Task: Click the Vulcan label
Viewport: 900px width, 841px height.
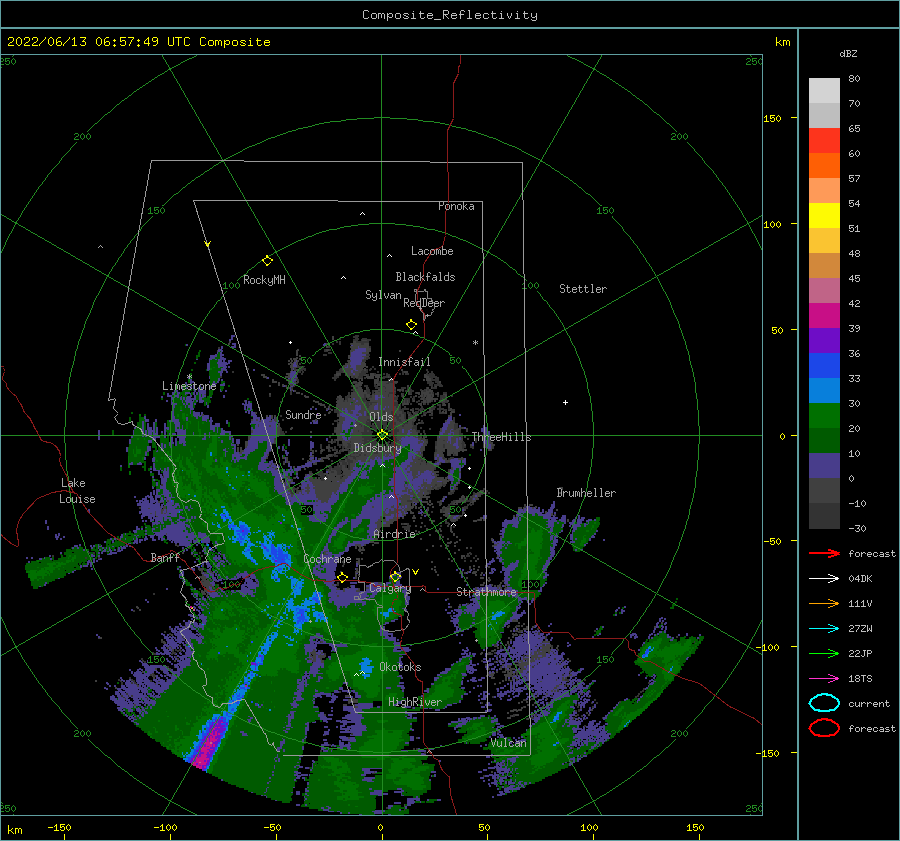Action: tap(508, 743)
